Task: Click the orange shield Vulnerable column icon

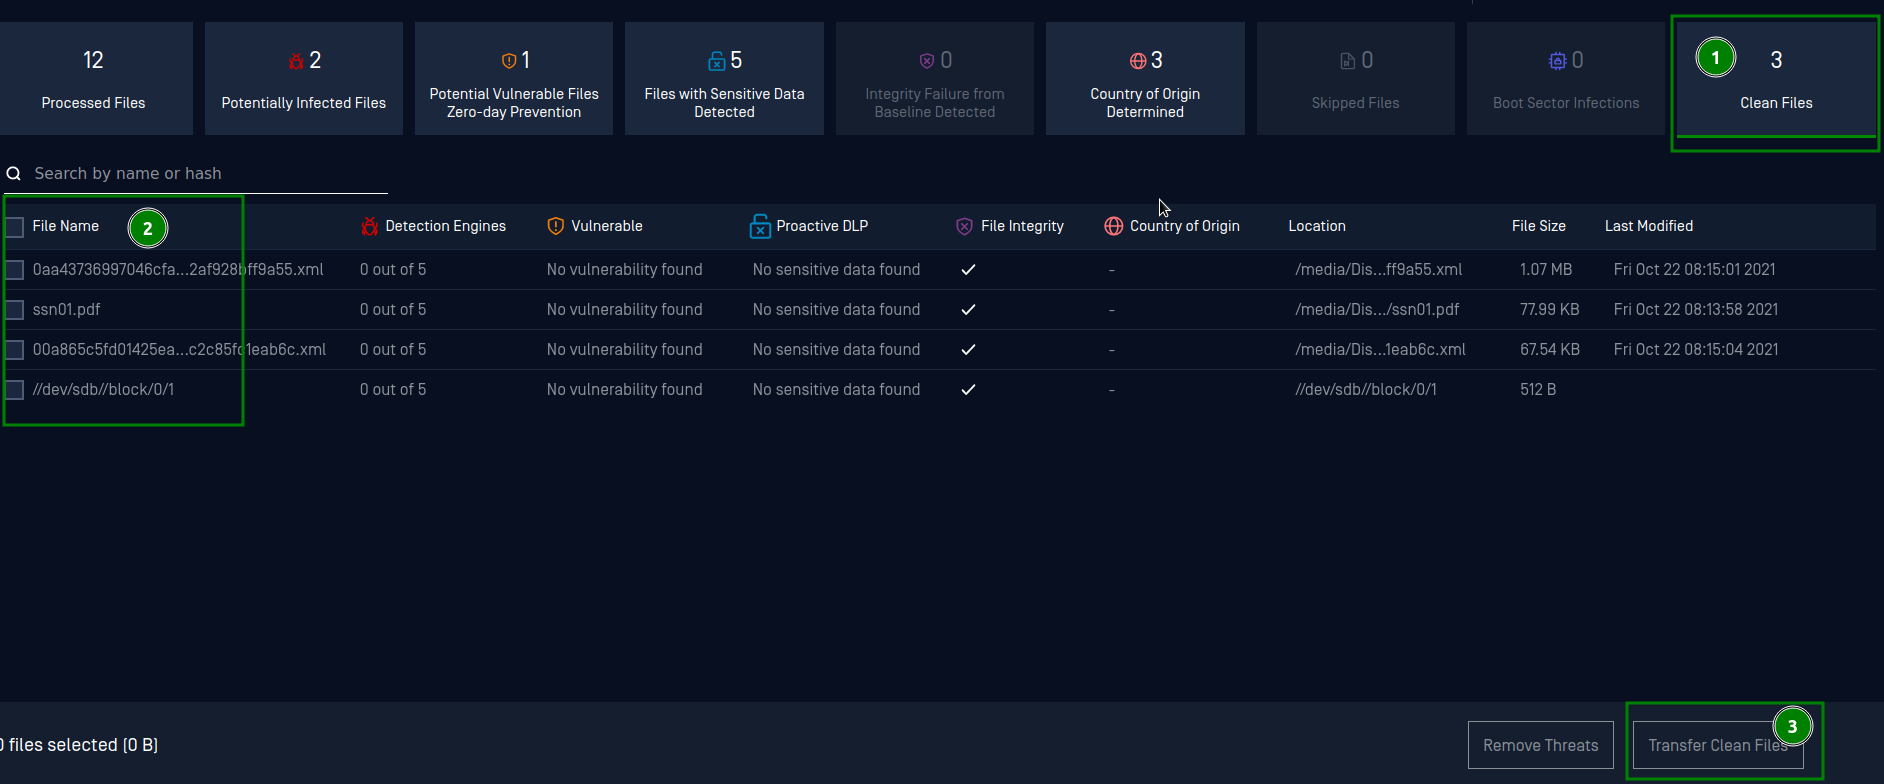Action: 556,227
